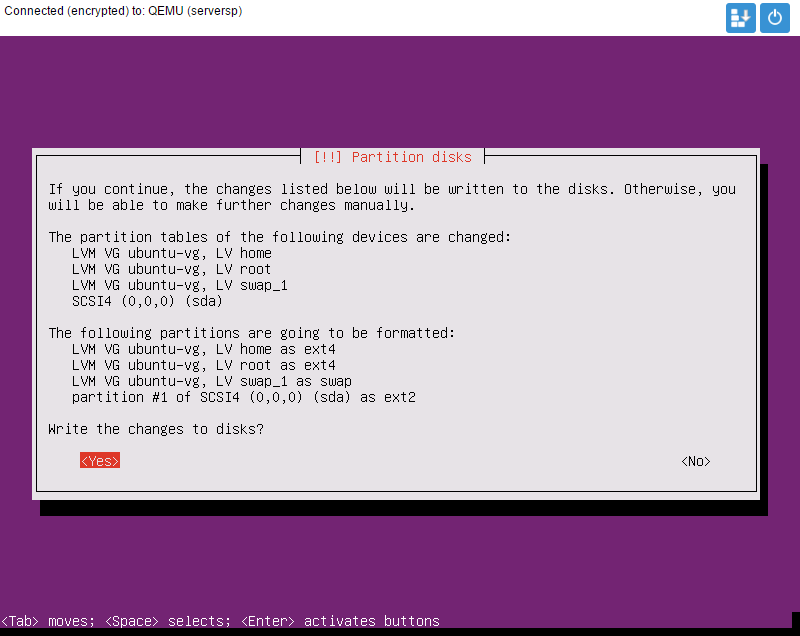Click the keyboard hint bar at the bottom

tap(220, 621)
